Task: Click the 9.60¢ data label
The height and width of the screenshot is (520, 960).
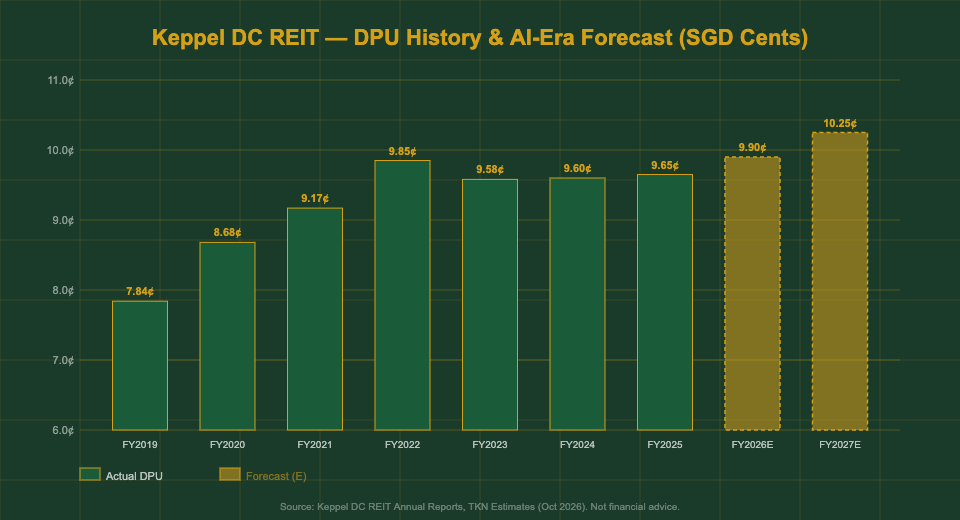Action: click(577, 168)
